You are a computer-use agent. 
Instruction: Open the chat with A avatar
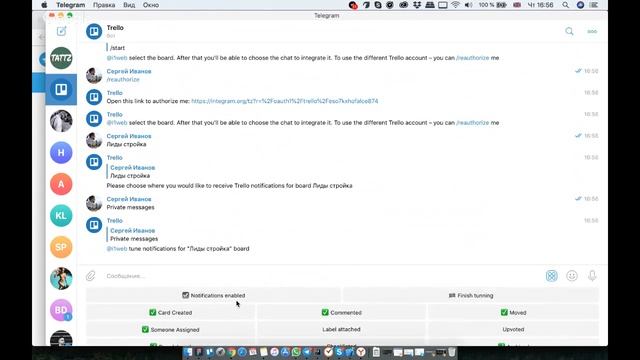(61, 184)
